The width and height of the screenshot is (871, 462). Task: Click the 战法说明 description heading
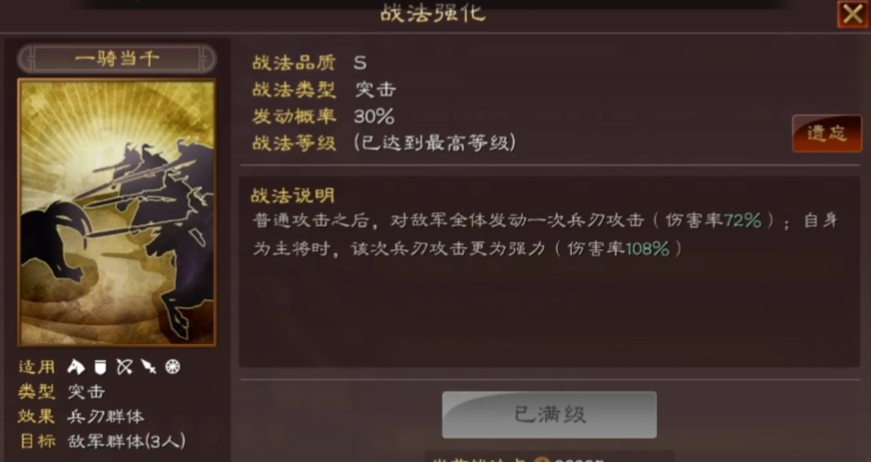click(x=293, y=195)
